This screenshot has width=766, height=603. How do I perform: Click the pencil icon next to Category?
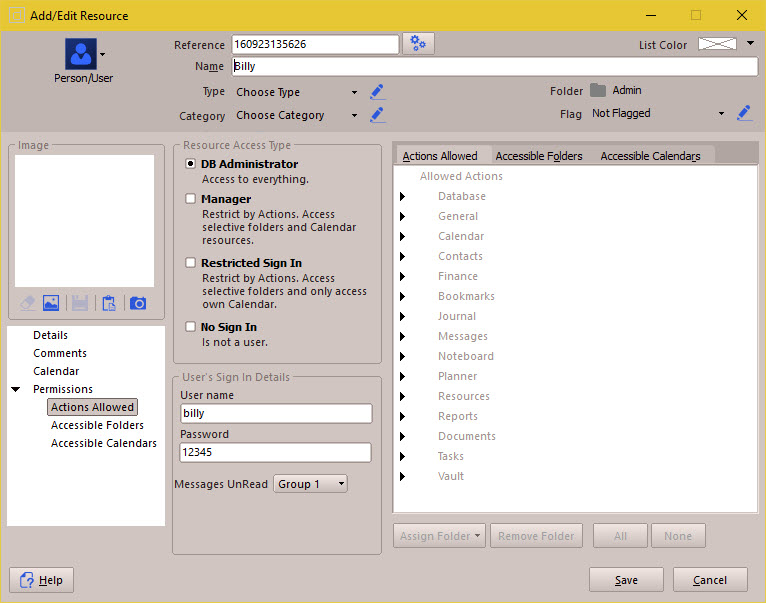377,115
